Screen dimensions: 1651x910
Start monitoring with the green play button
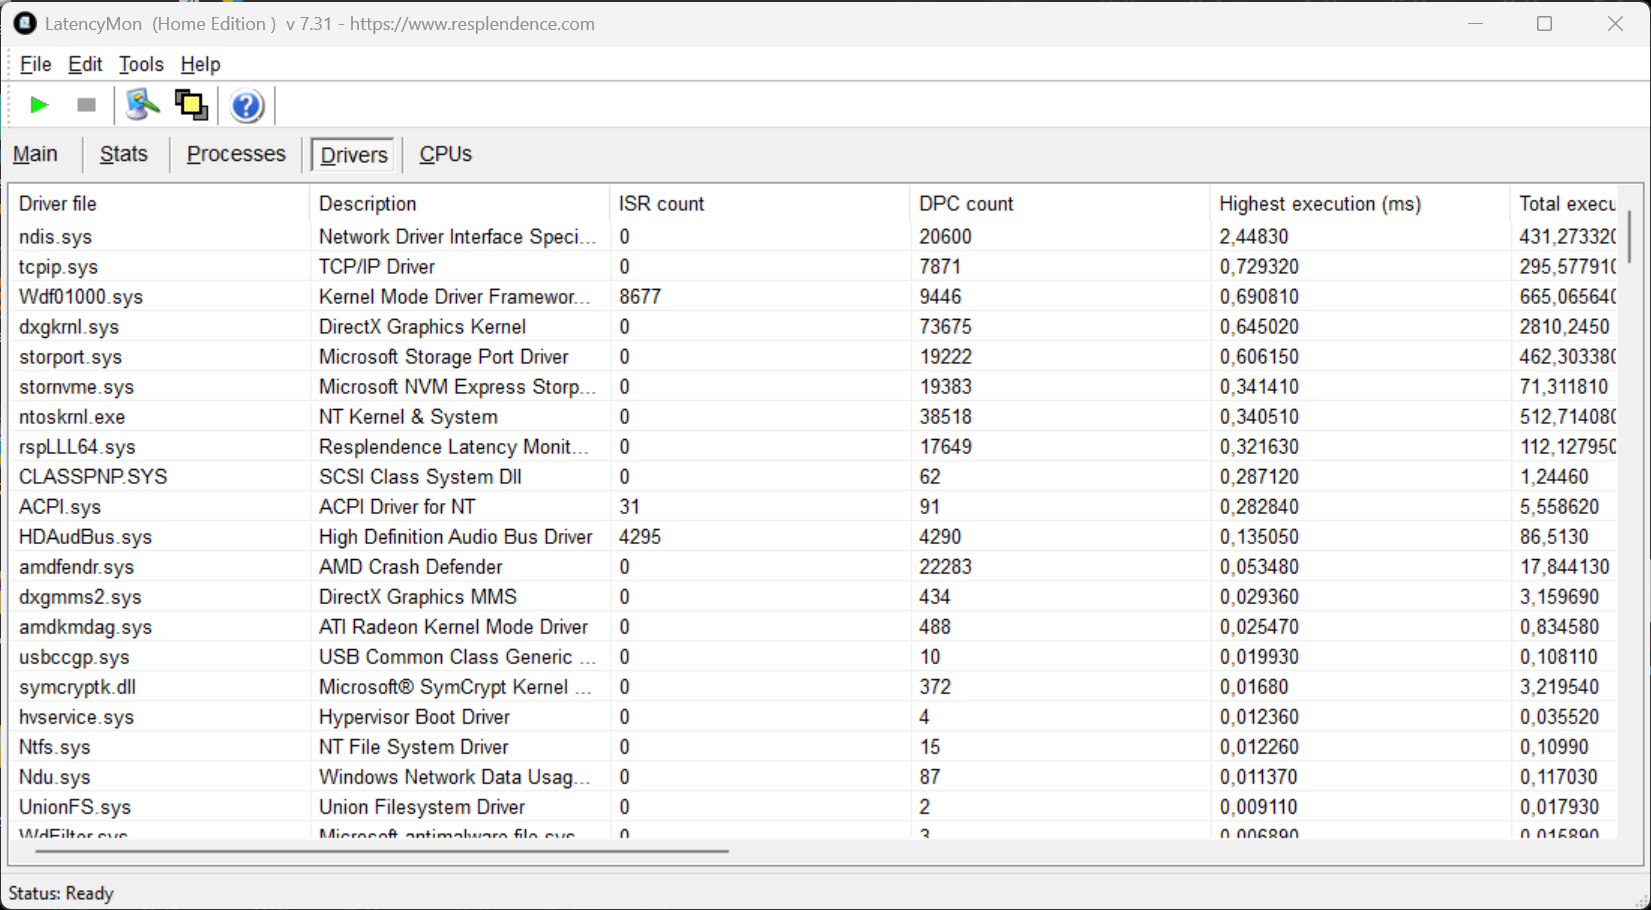(39, 105)
